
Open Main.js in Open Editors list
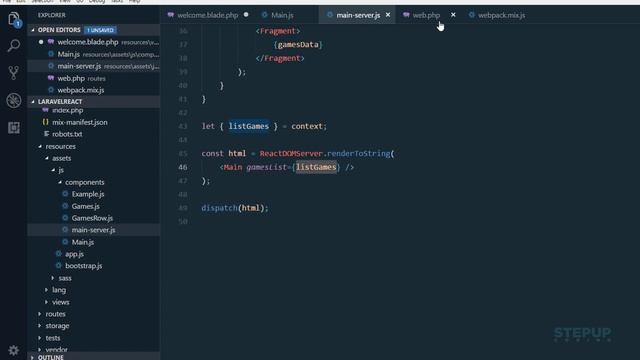point(94,54)
